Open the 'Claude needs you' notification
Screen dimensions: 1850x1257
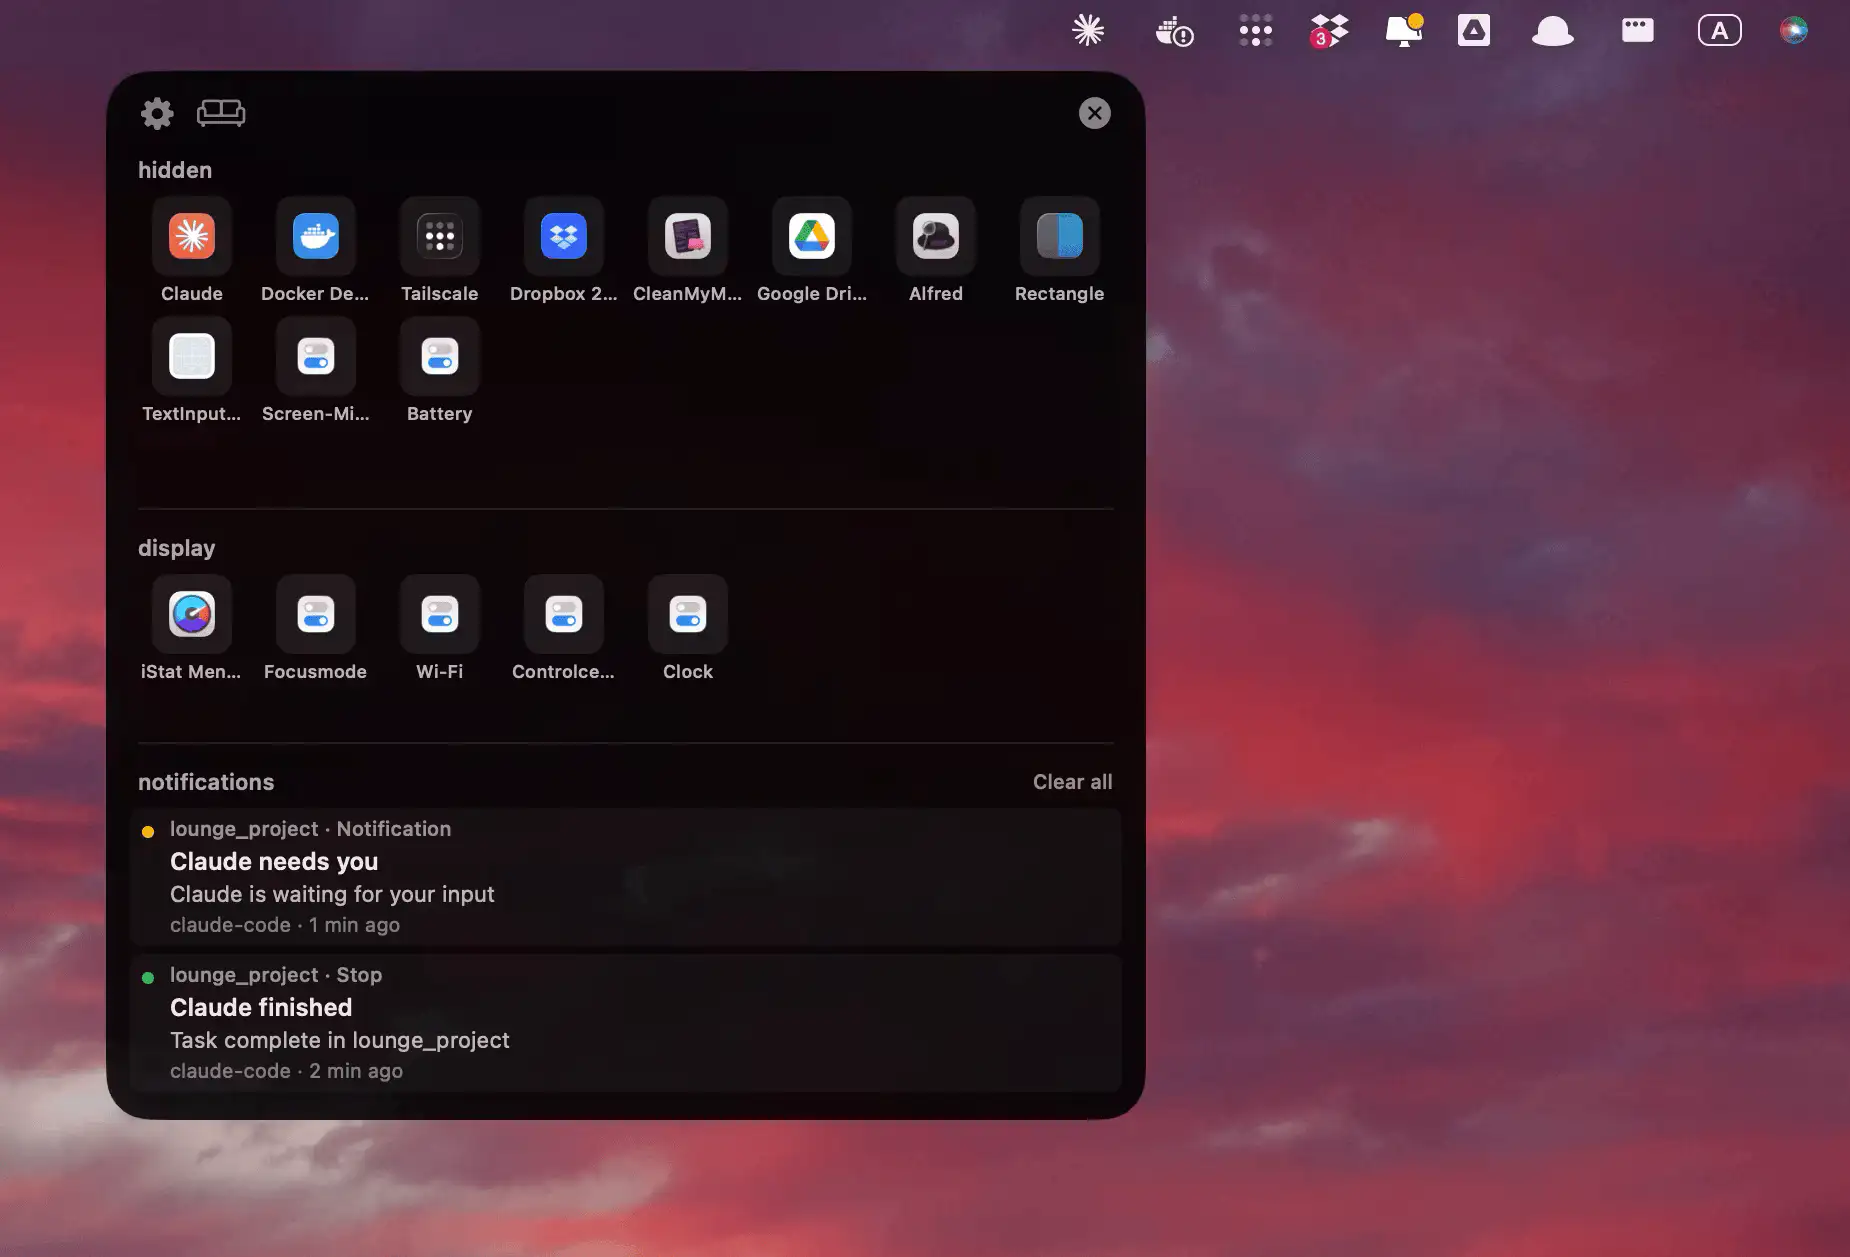[x=626, y=877]
